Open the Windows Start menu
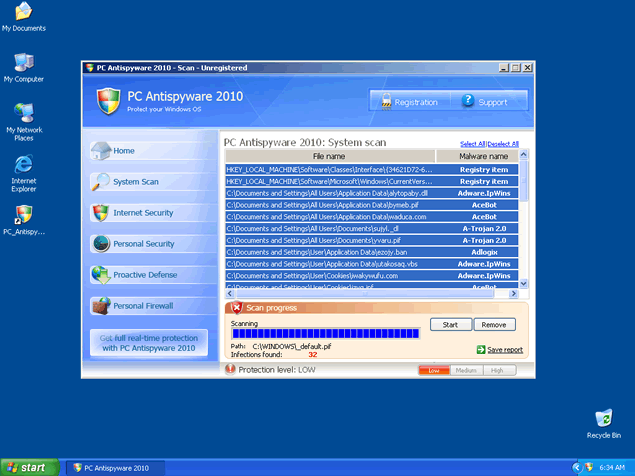Screen dimensions: 635x476 27,467
